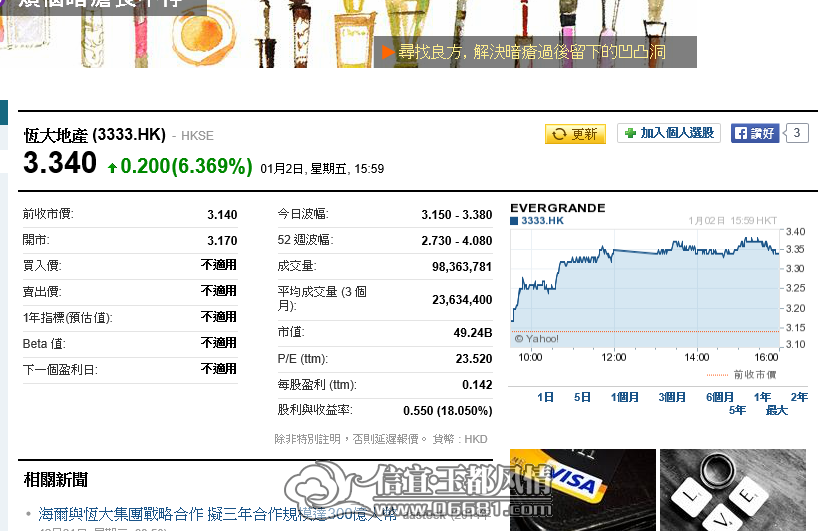Click the blue 3333.HK legend square

[514, 221]
